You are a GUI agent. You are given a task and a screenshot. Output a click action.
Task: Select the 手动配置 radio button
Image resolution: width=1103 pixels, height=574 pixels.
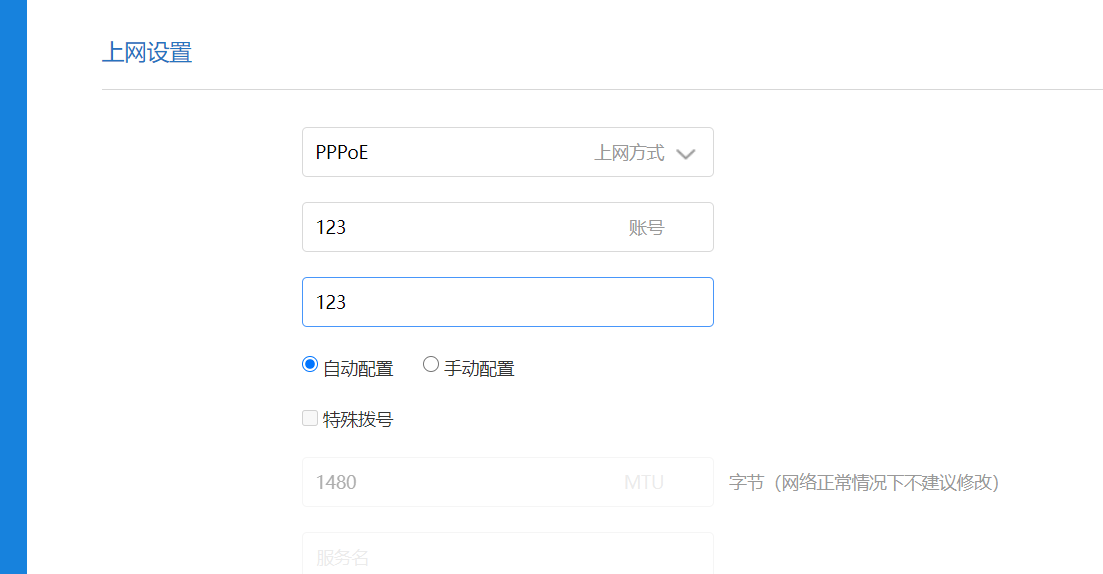(x=431, y=365)
